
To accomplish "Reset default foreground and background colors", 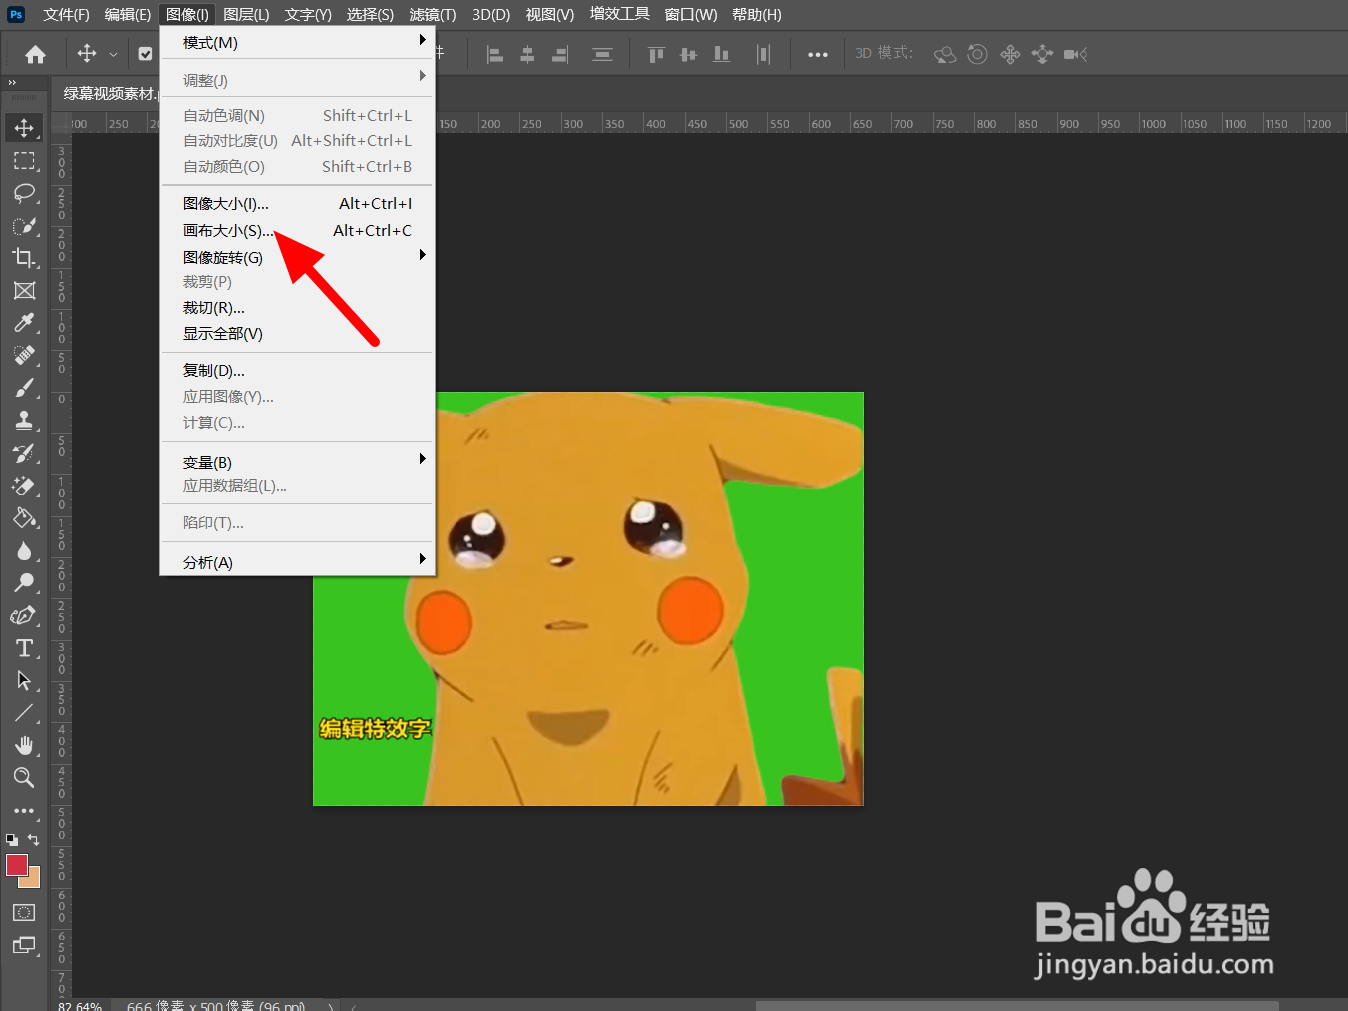I will click(12, 840).
